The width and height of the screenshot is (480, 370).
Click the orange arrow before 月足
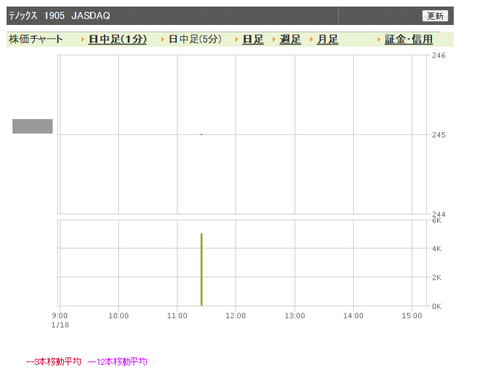coord(311,40)
